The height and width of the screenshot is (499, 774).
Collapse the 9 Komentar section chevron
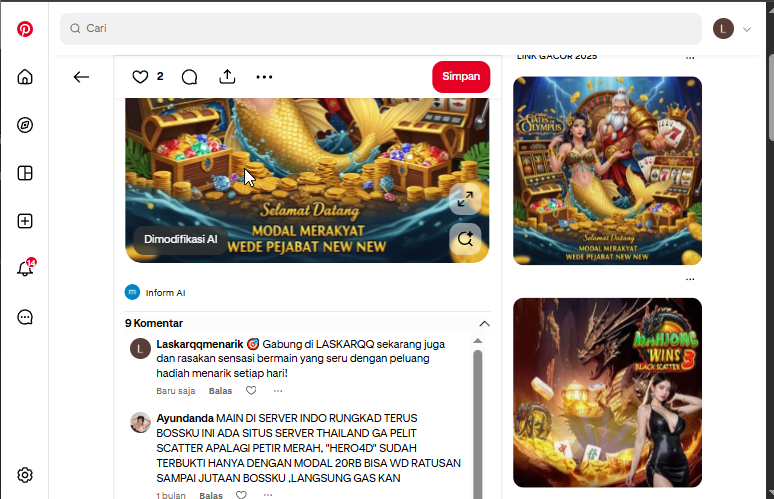coord(484,324)
